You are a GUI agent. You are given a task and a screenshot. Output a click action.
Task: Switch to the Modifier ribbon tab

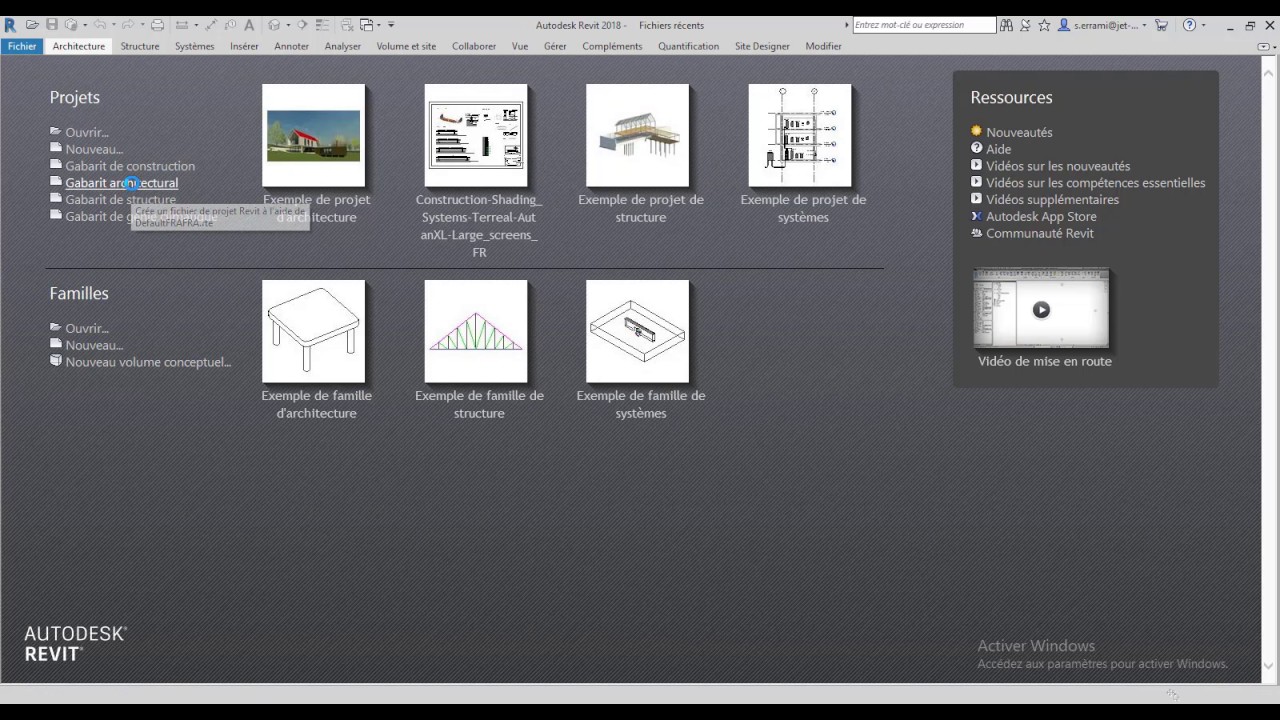[x=823, y=46]
